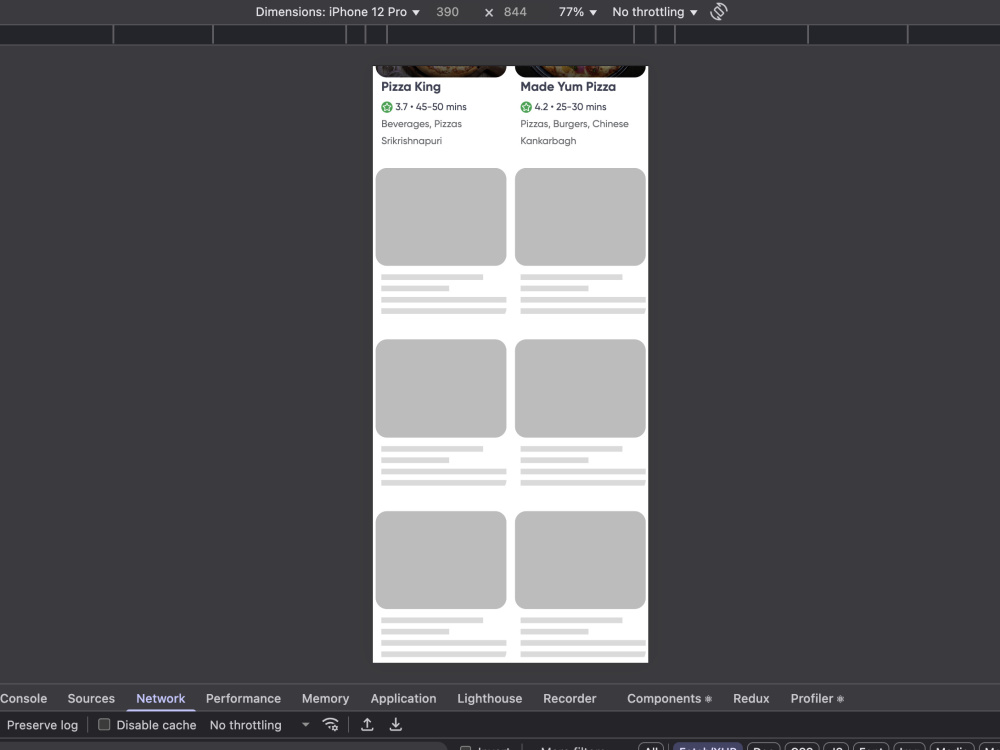
Task: Click the Beverages, Pizzas cuisine text
Action: click(x=422, y=124)
